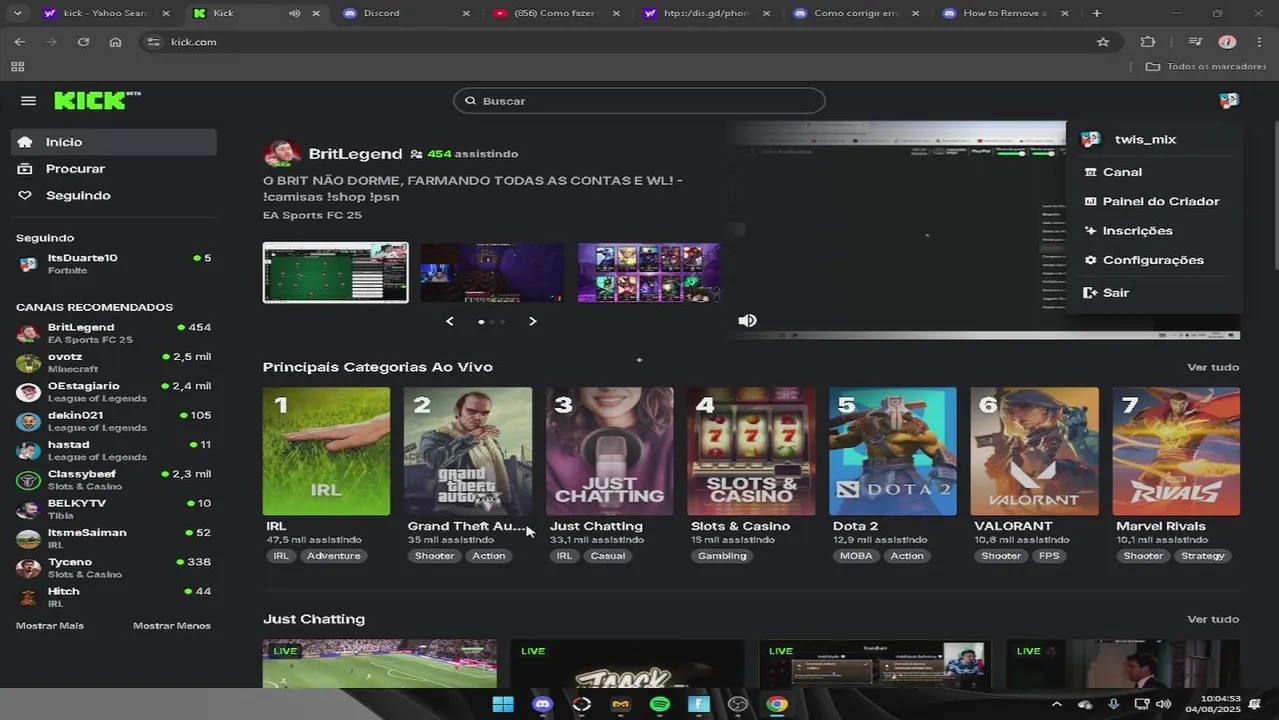The height and width of the screenshot is (720, 1279).
Task: Select the first carousel thumbnail with soccer field
Action: click(x=336, y=272)
